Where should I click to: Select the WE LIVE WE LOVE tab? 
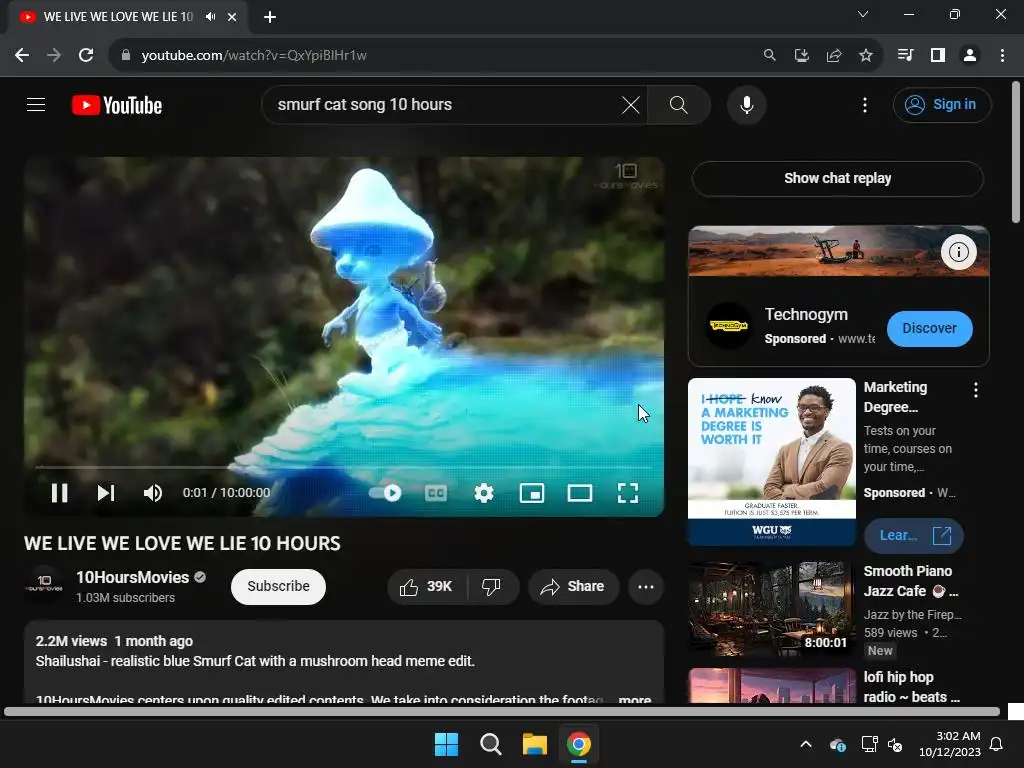pyautogui.click(x=118, y=16)
